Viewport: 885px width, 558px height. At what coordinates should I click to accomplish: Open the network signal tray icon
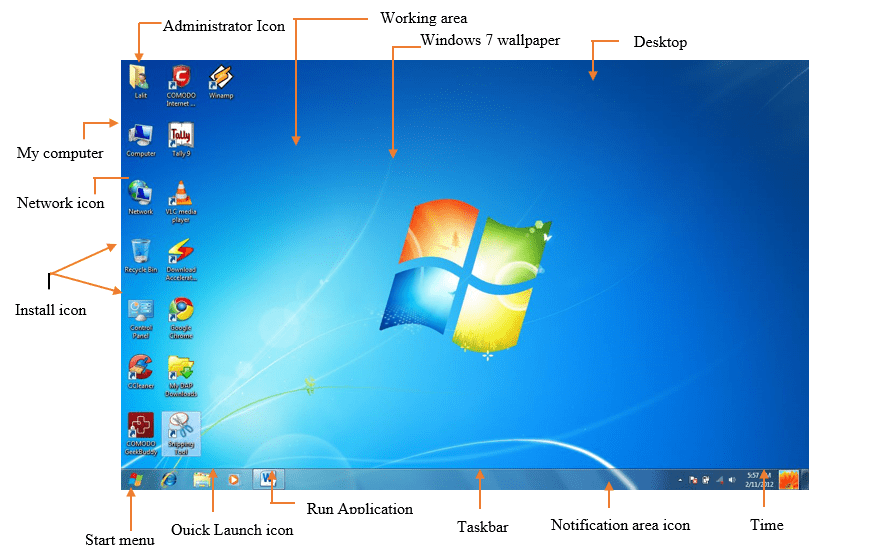click(720, 480)
